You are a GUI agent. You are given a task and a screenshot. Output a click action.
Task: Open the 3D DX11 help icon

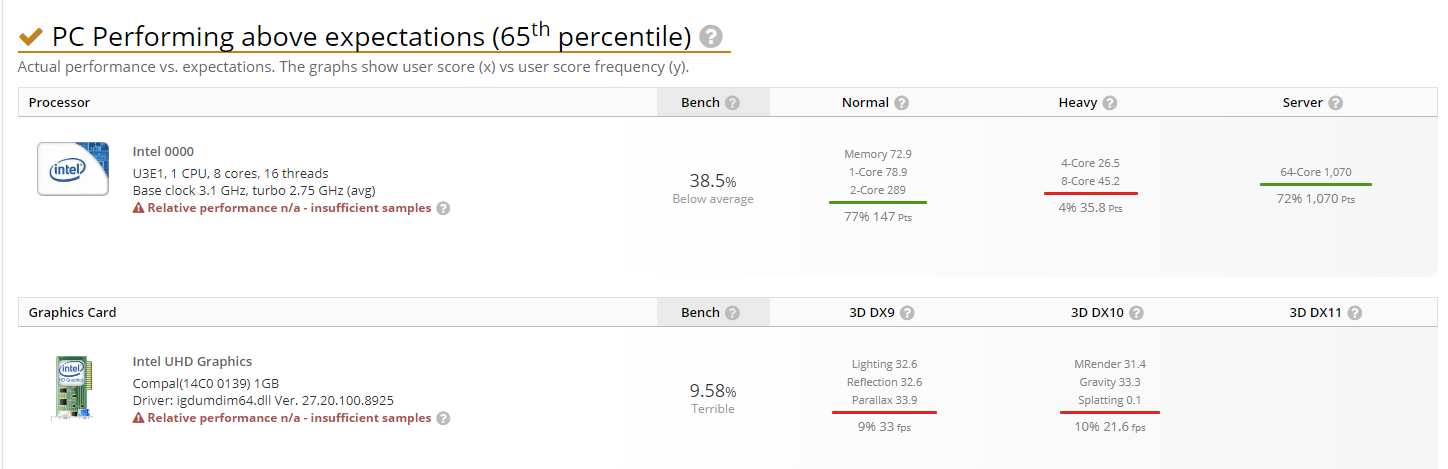point(1355,313)
